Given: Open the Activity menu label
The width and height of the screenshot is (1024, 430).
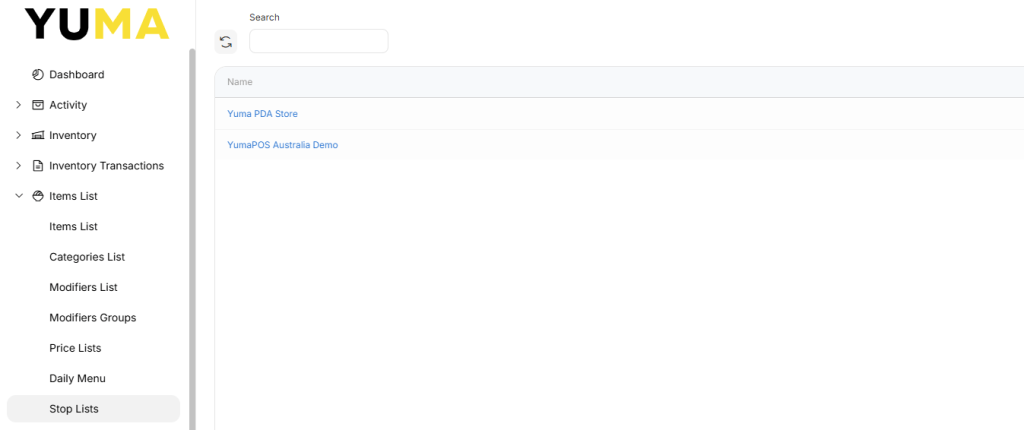Looking at the screenshot, I should pos(68,105).
